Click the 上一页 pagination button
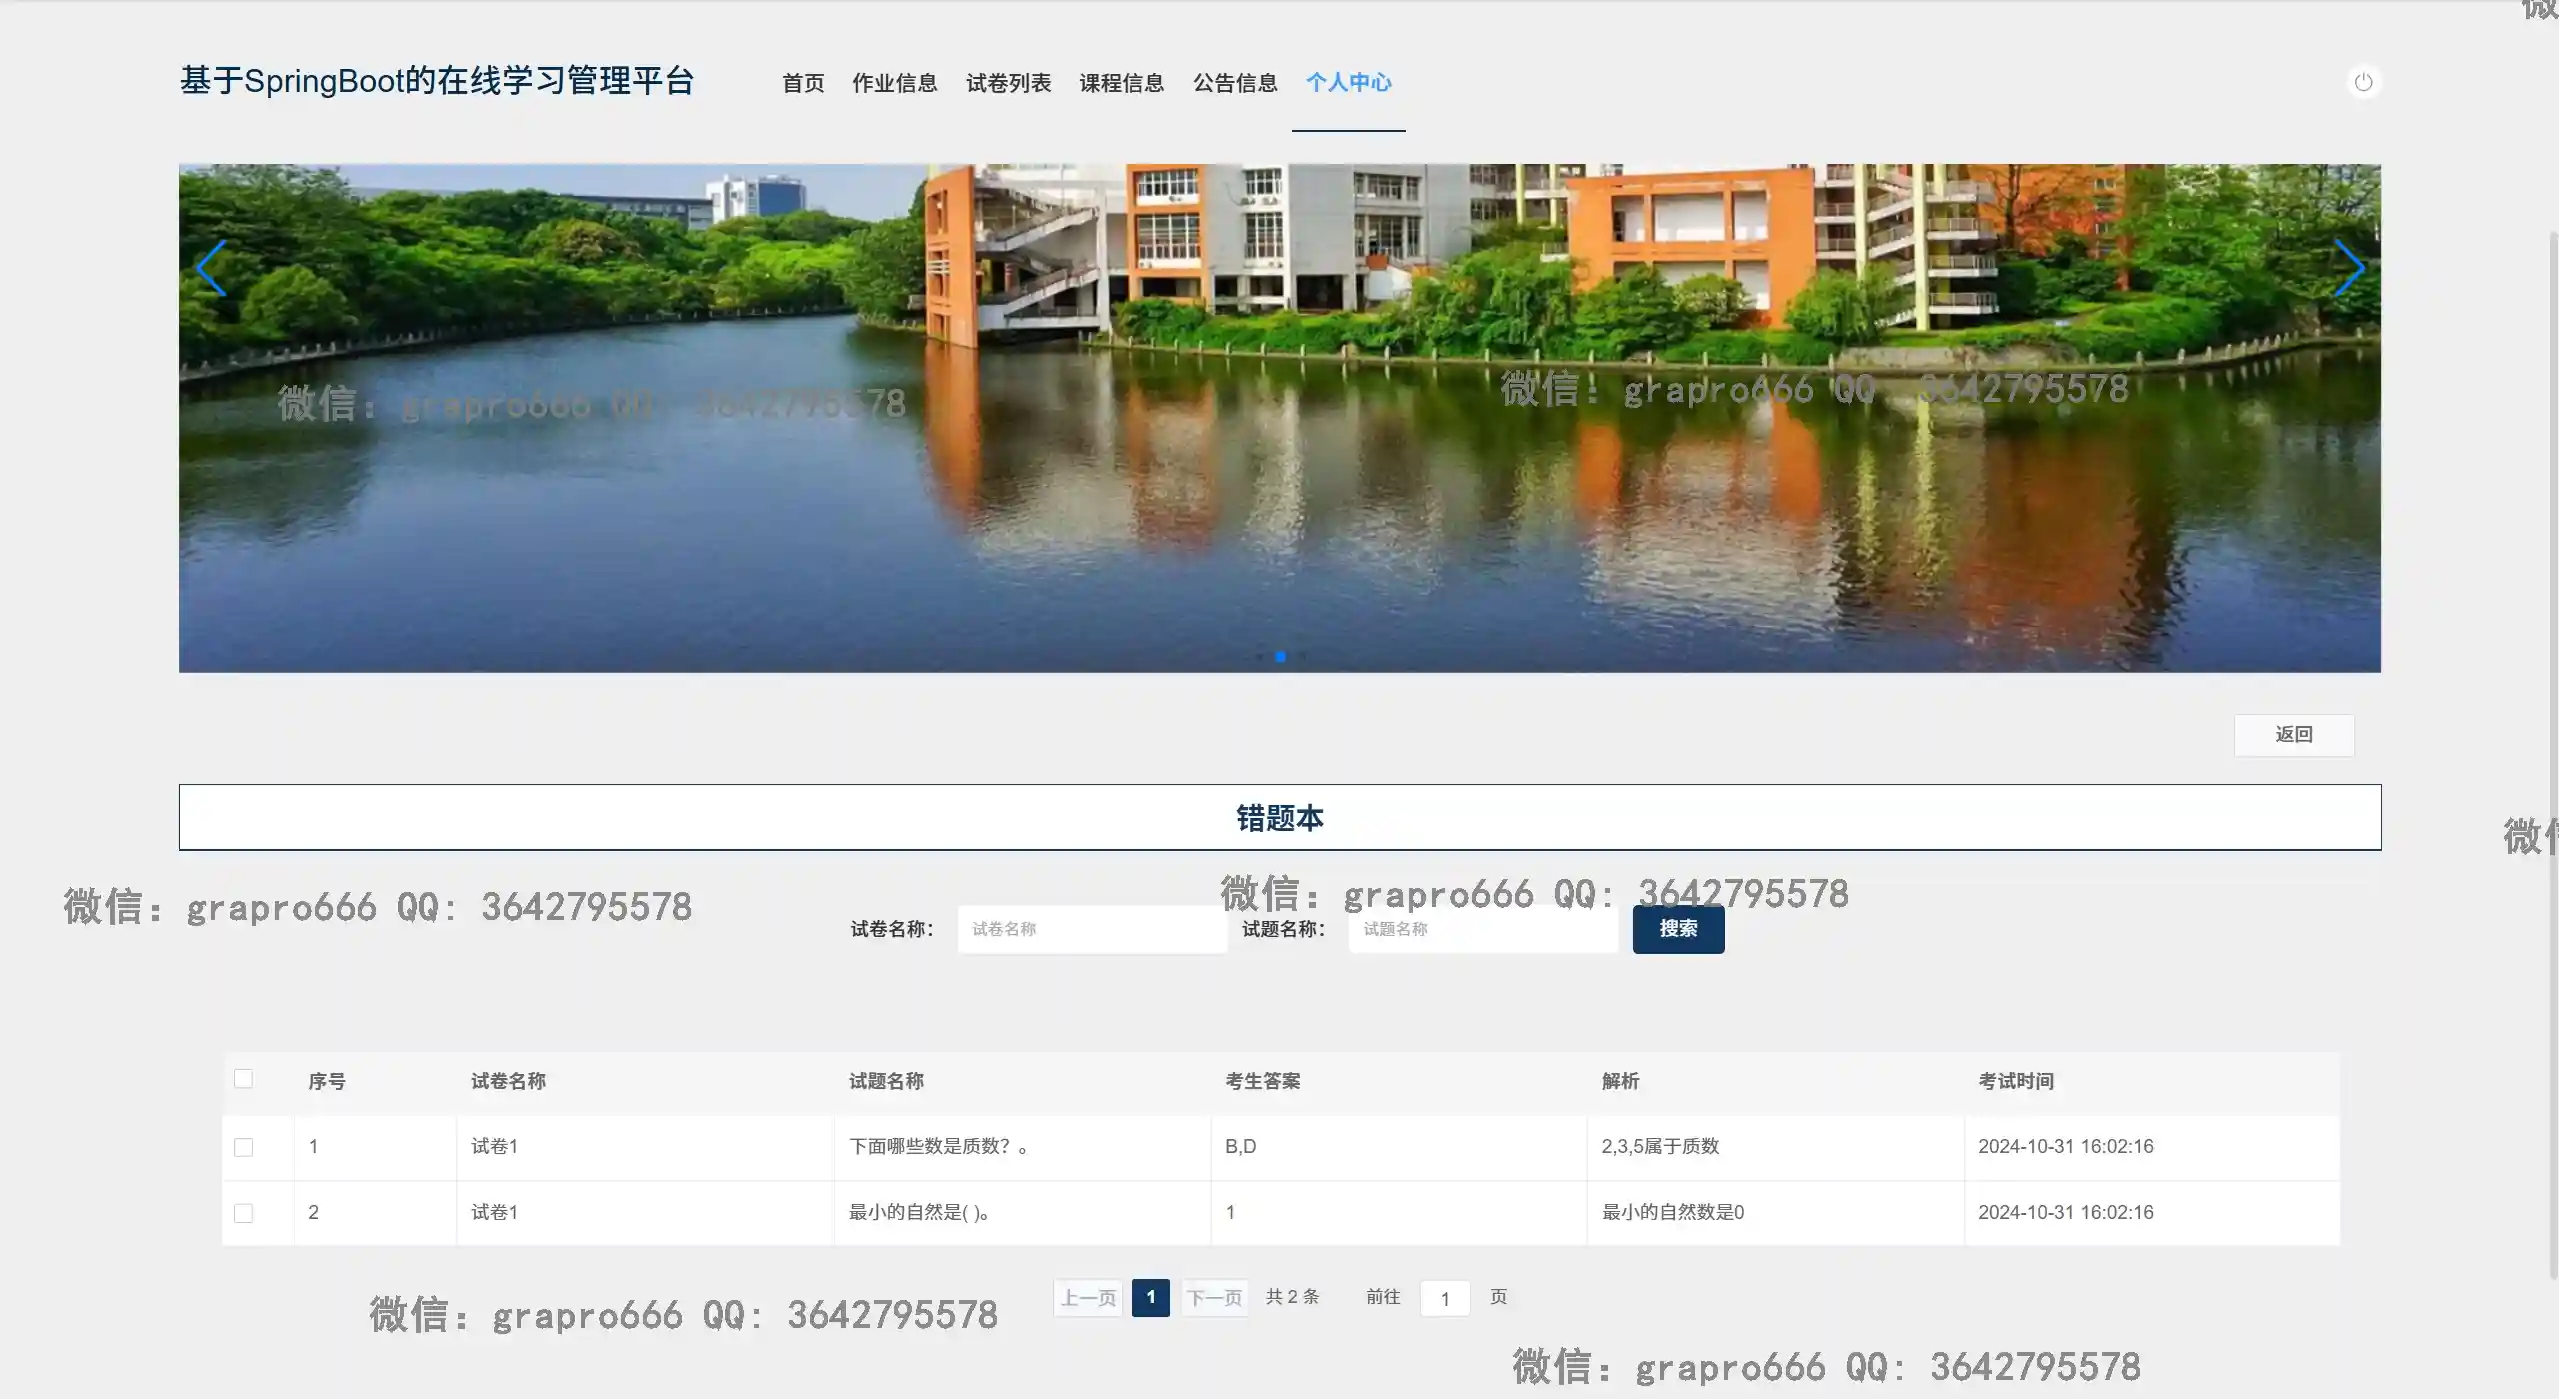The width and height of the screenshot is (2559, 1399). [1088, 1298]
